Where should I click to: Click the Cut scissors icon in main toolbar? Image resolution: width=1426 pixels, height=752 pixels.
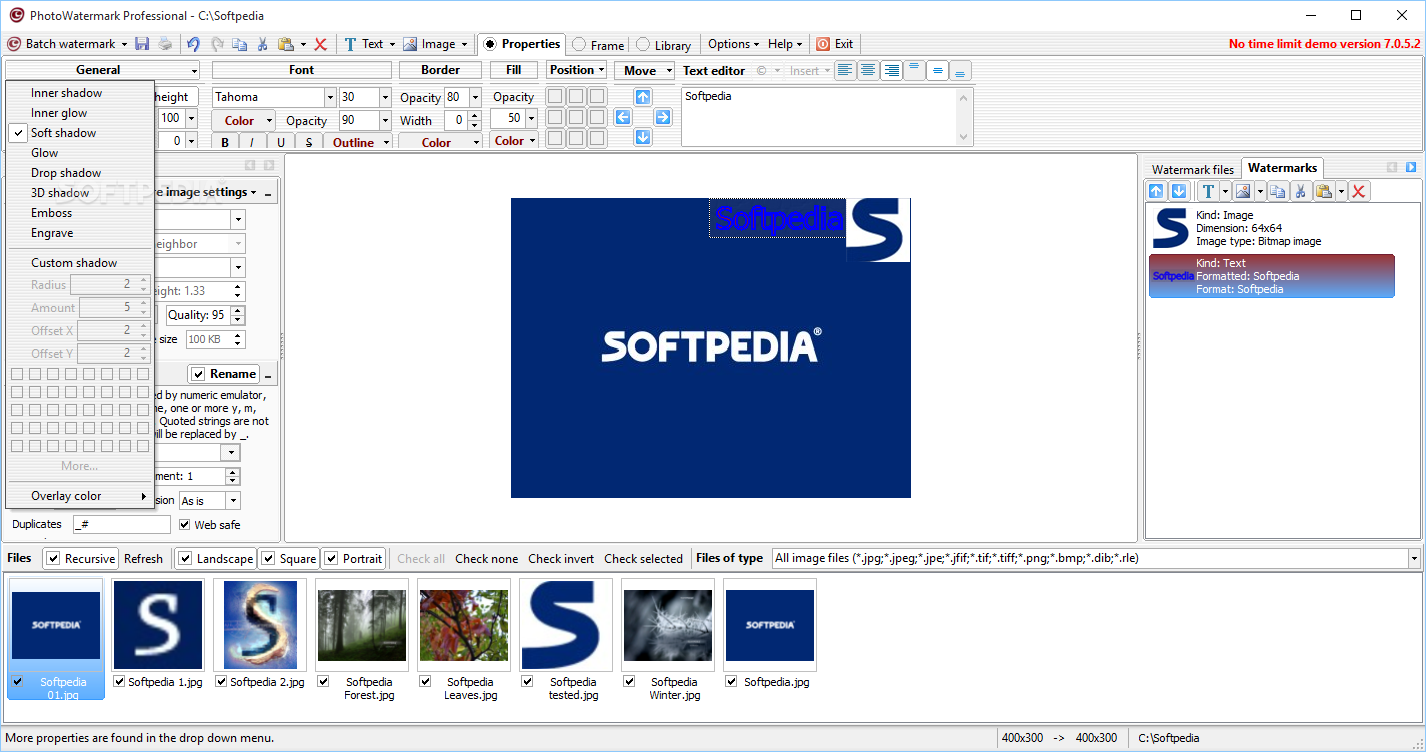262,44
